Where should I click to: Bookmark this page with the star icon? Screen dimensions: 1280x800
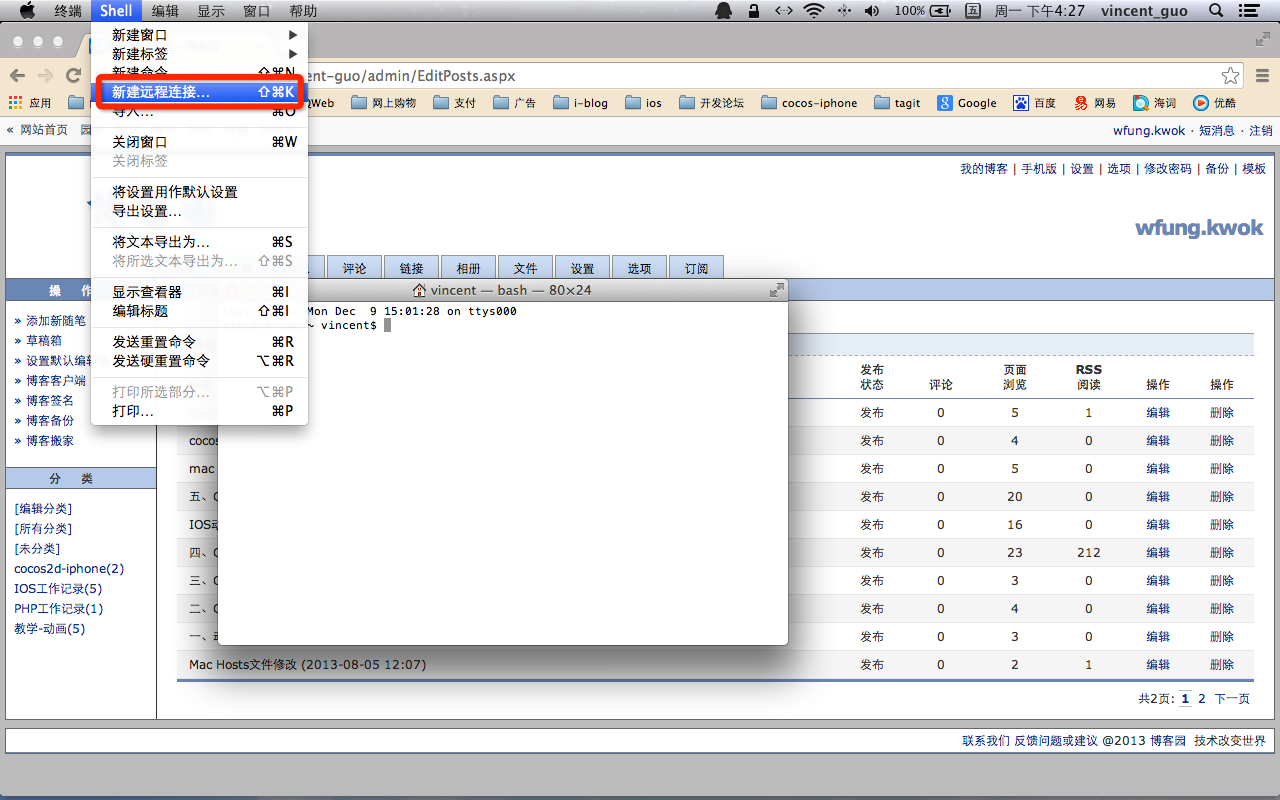(1230, 76)
